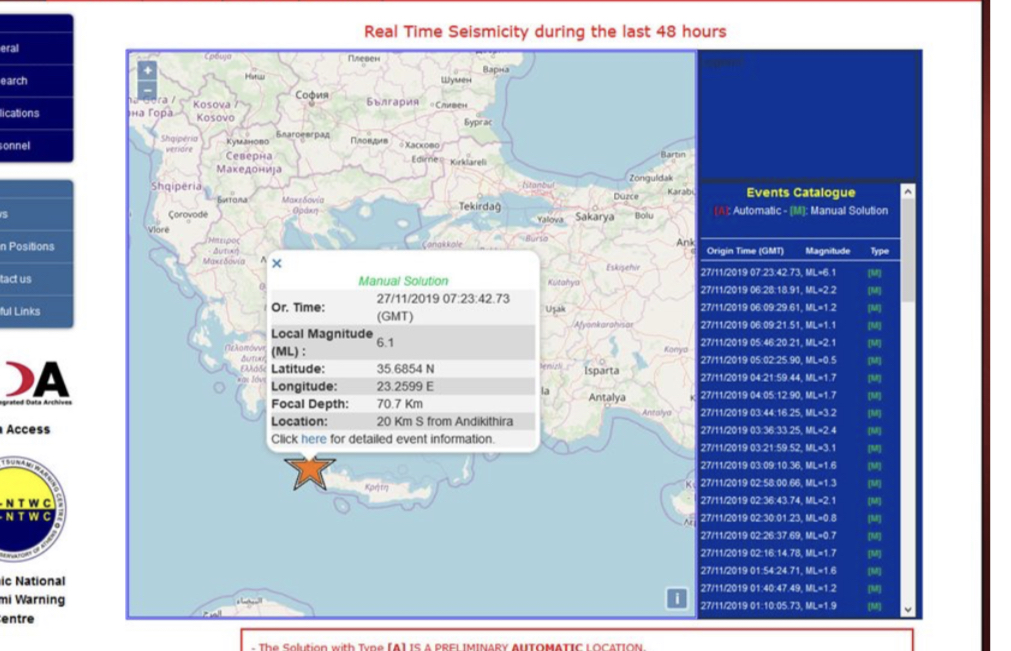The image size is (1011, 651).
Task: Select the 03:21:59.52 ML=3.1 event
Action: coord(792,448)
